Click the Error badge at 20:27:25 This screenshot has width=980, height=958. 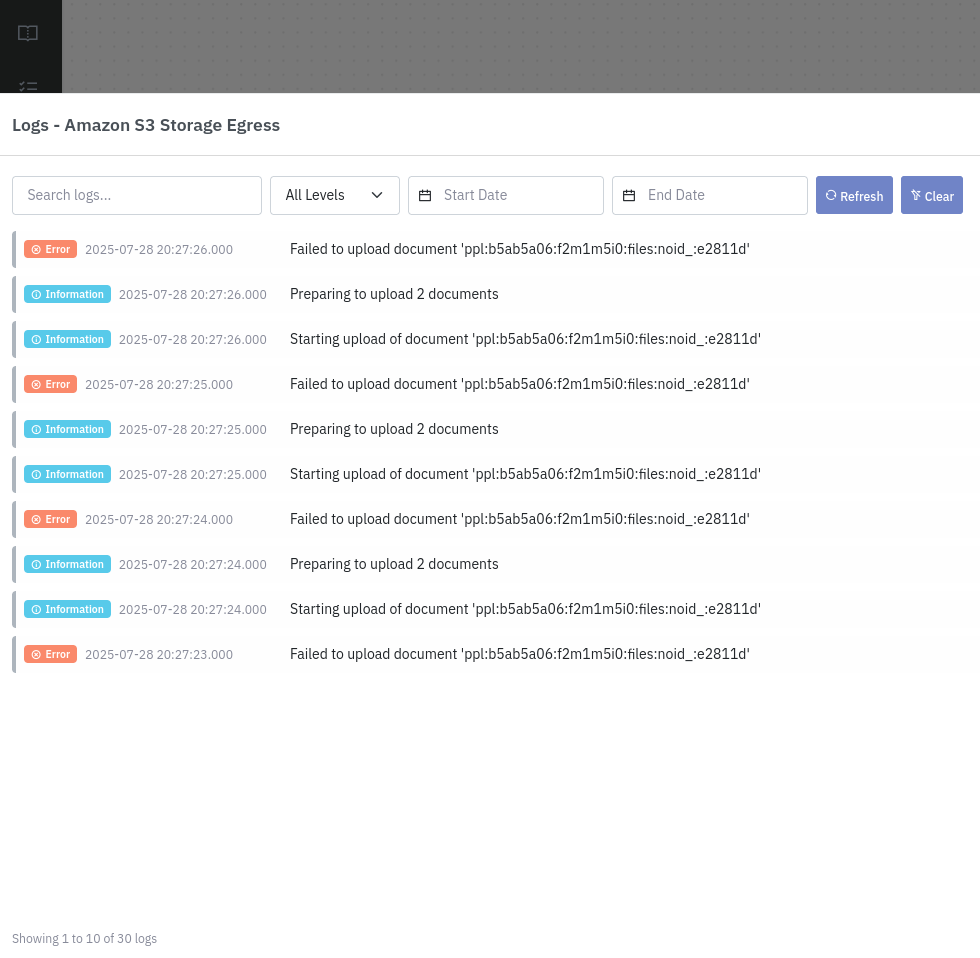[51, 384]
